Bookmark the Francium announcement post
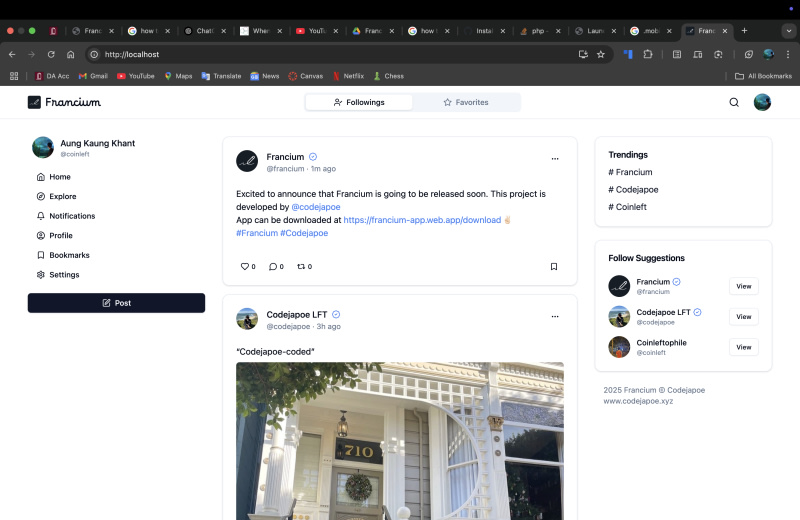This screenshot has height=520, width=800. (x=554, y=267)
